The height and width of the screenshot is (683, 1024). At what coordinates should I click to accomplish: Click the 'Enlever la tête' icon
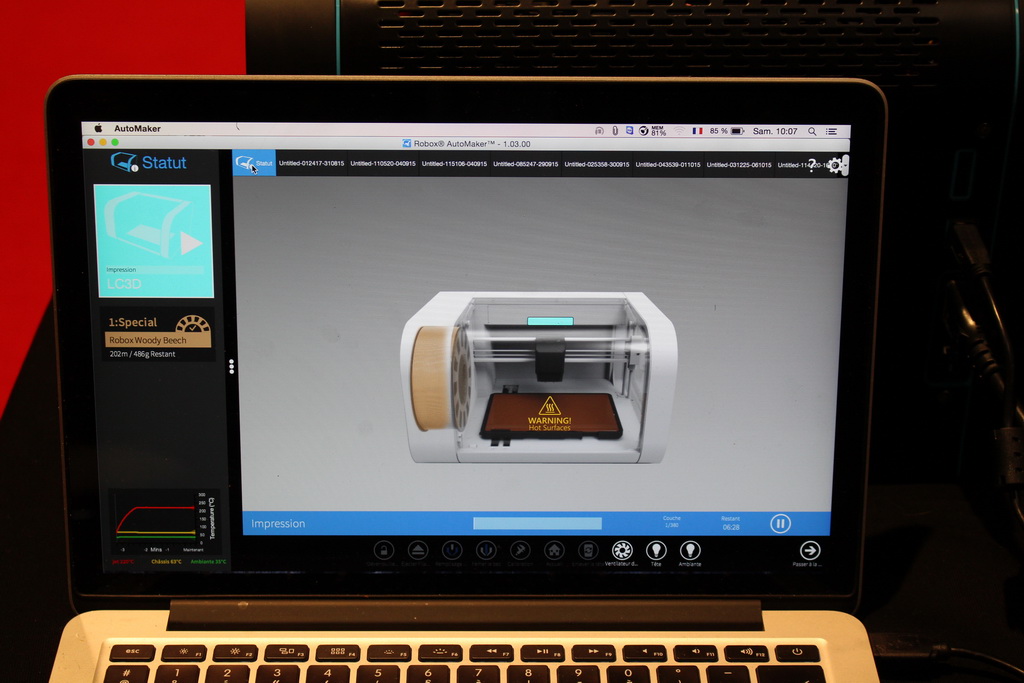588,550
